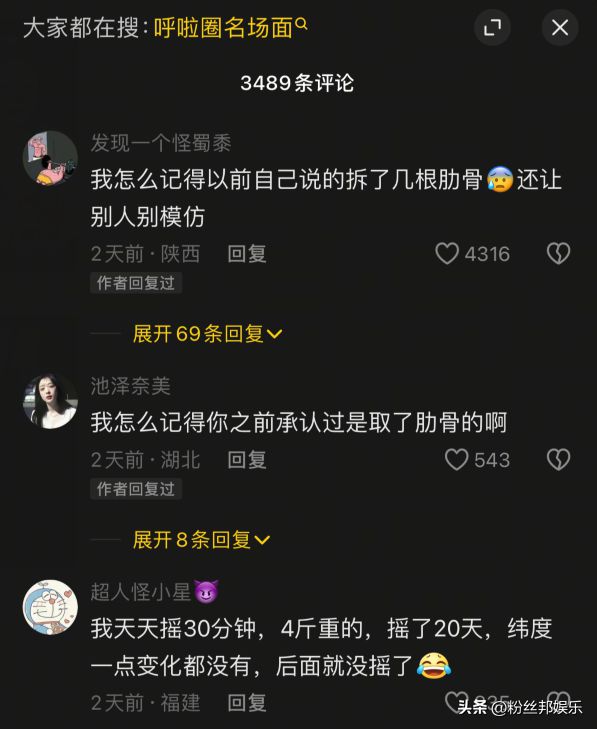Image resolution: width=597 pixels, height=729 pixels.
Task: Open the 呼啦圈名场面 search suggestion
Action: coord(223,28)
